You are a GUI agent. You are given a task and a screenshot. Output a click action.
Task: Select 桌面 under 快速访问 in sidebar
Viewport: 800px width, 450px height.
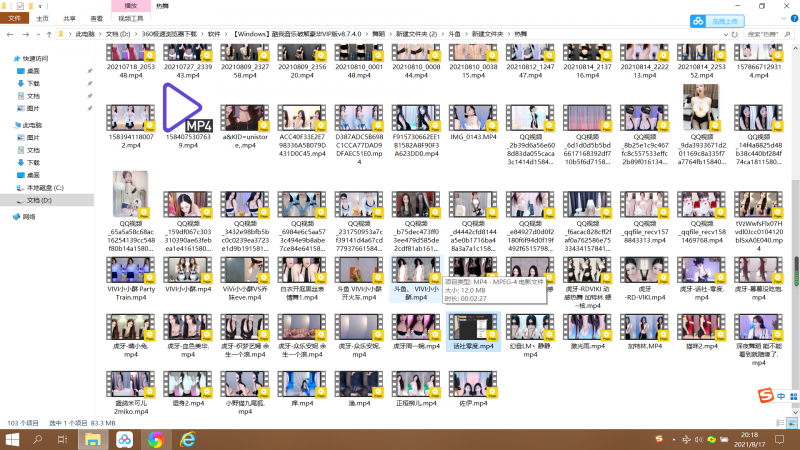click(x=33, y=71)
